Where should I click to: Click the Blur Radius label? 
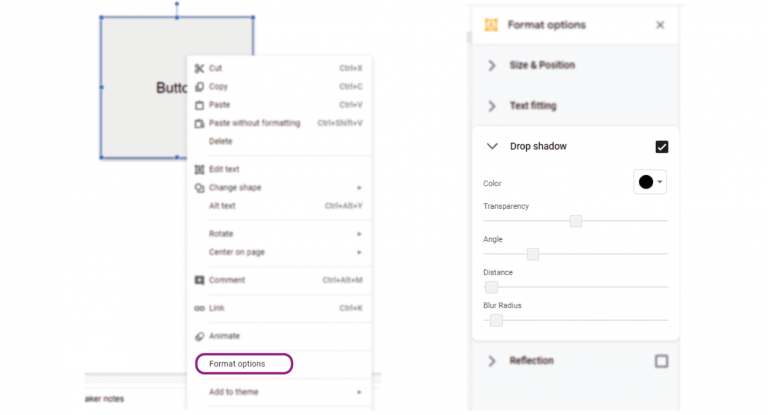click(x=502, y=305)
